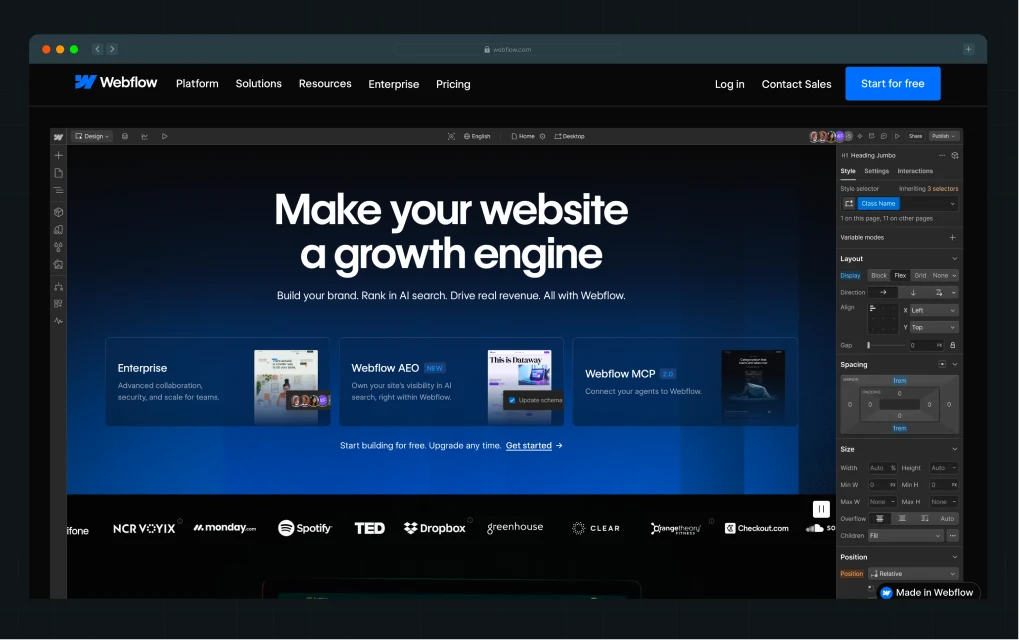Open the Style selectors droplets icon
This screenshot has width=1019, height=640.
point(58,247)
